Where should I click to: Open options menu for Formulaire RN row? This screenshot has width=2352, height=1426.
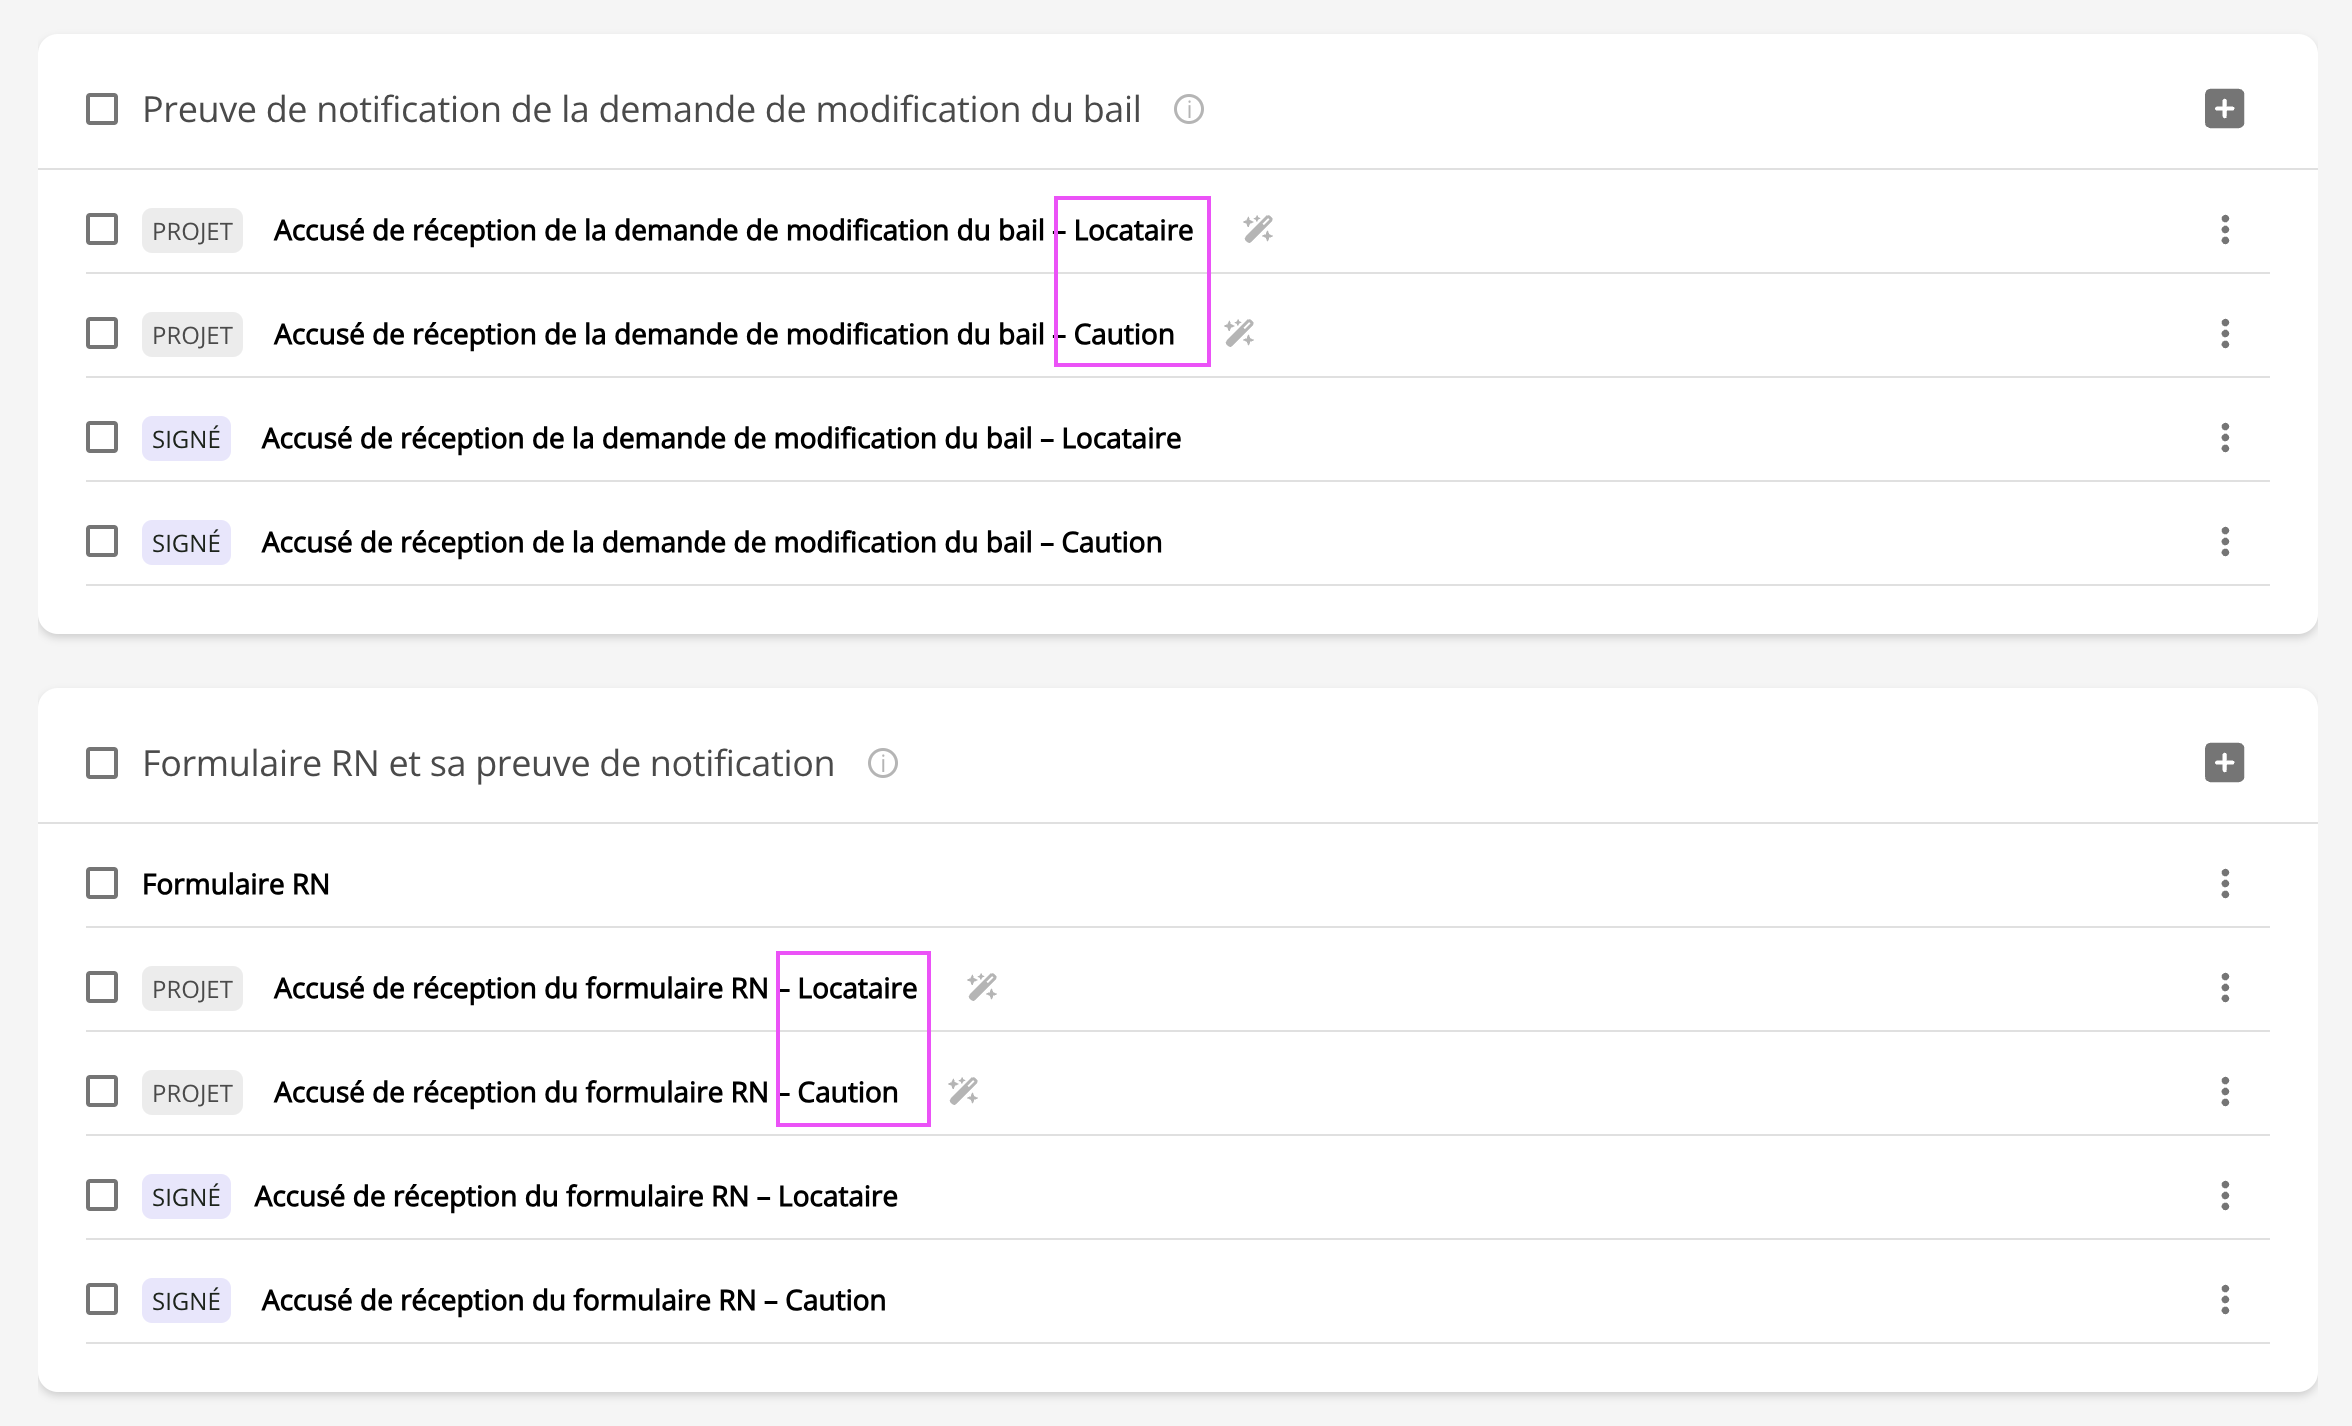click(x=2225, y=884)
